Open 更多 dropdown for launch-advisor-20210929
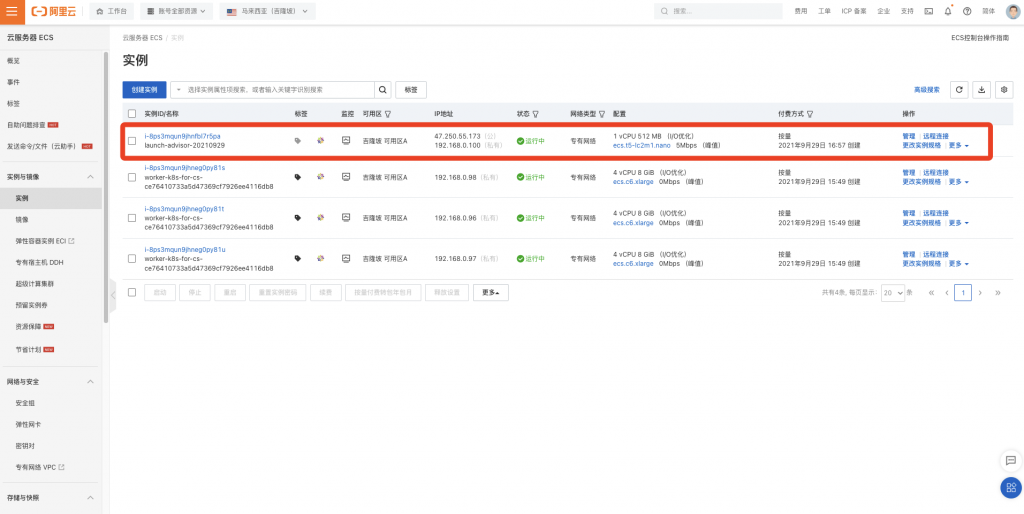The image size is (1024, 514). point(959,146)
